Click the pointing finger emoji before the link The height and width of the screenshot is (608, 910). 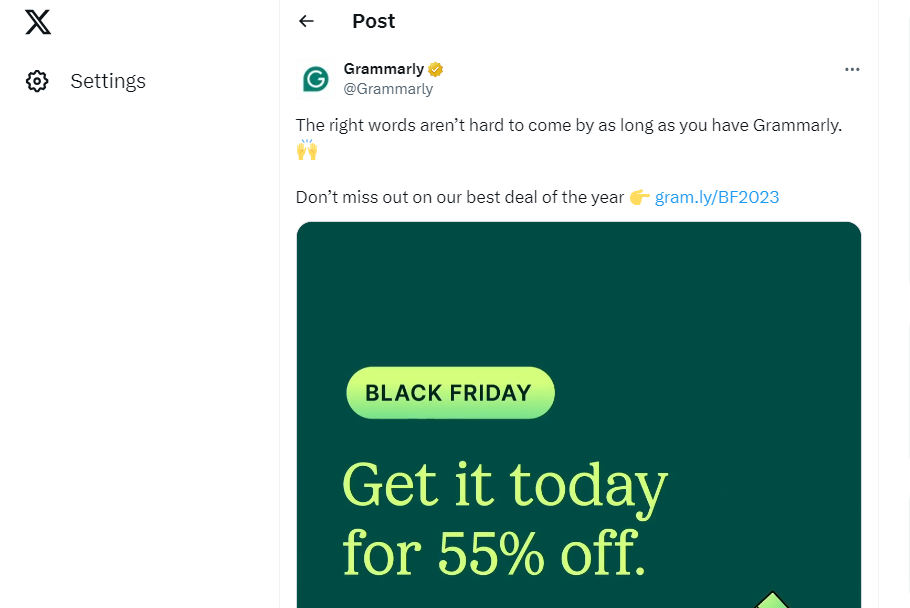point(640,197)
